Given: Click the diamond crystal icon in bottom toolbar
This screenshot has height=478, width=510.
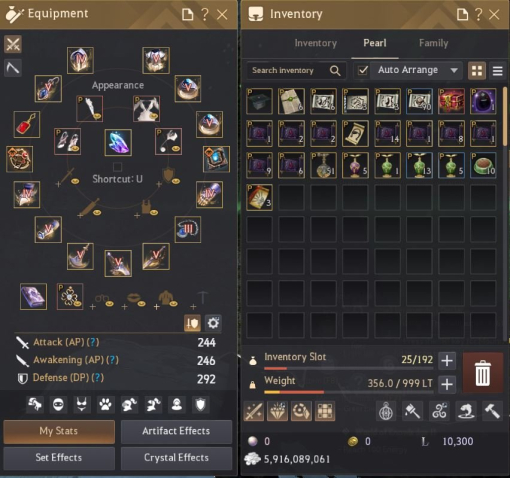Looking at the screenshot, I should click(277, 411).
